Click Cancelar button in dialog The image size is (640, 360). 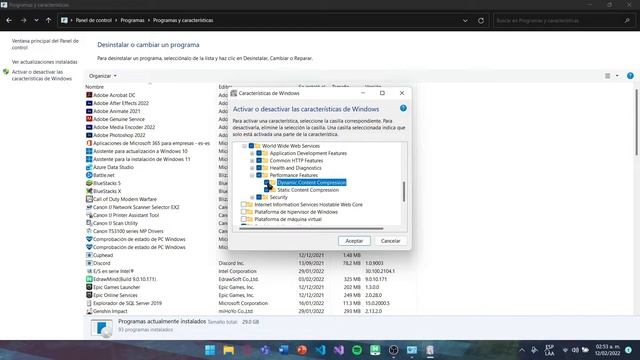(x=390, y=241)
